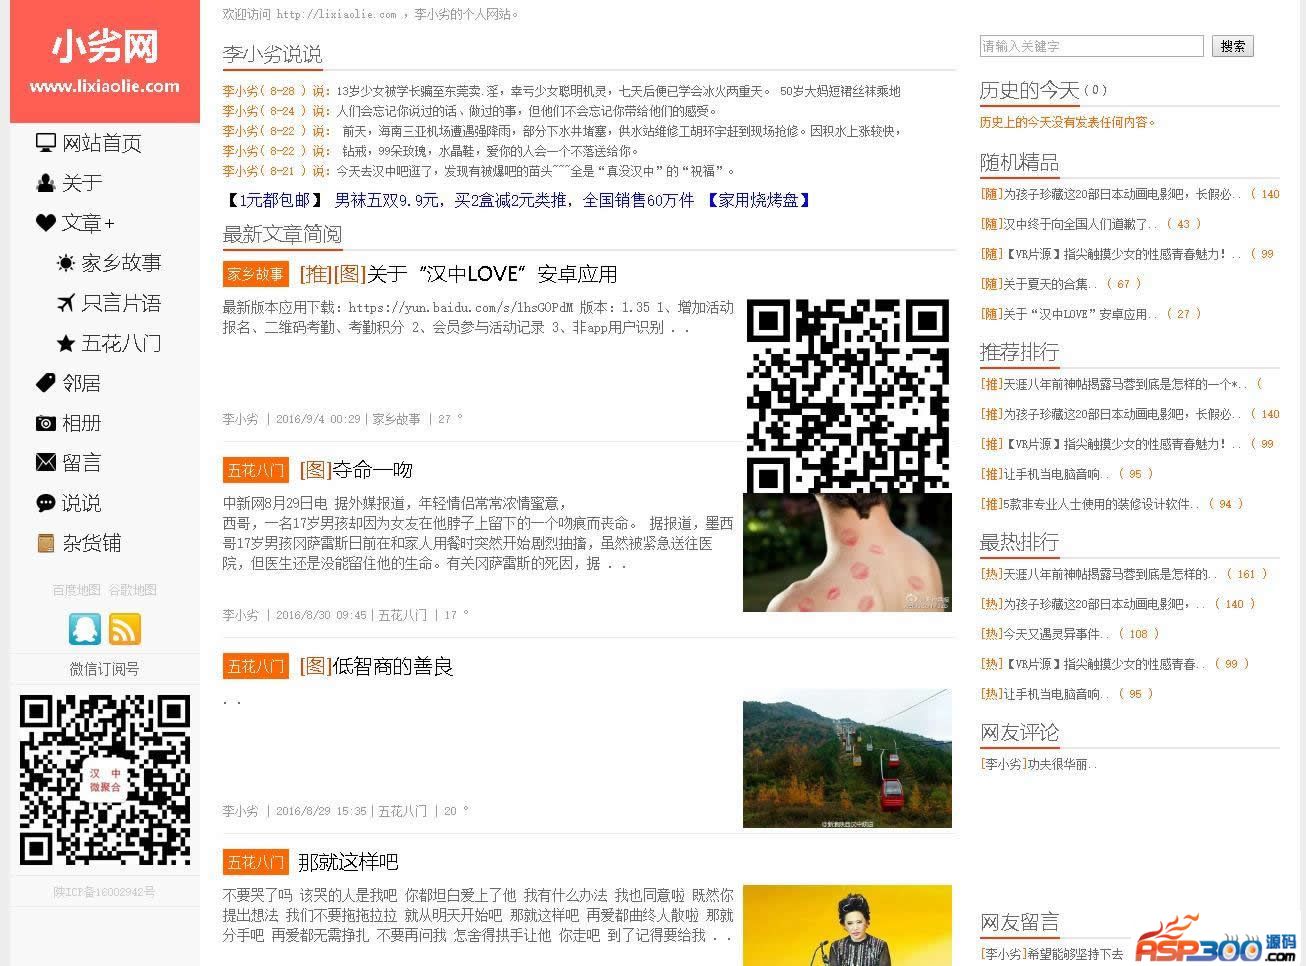Click the 【家用烧烤盘】 promo link
Screen dimensions: 1306x966
[x=758, y=200]
